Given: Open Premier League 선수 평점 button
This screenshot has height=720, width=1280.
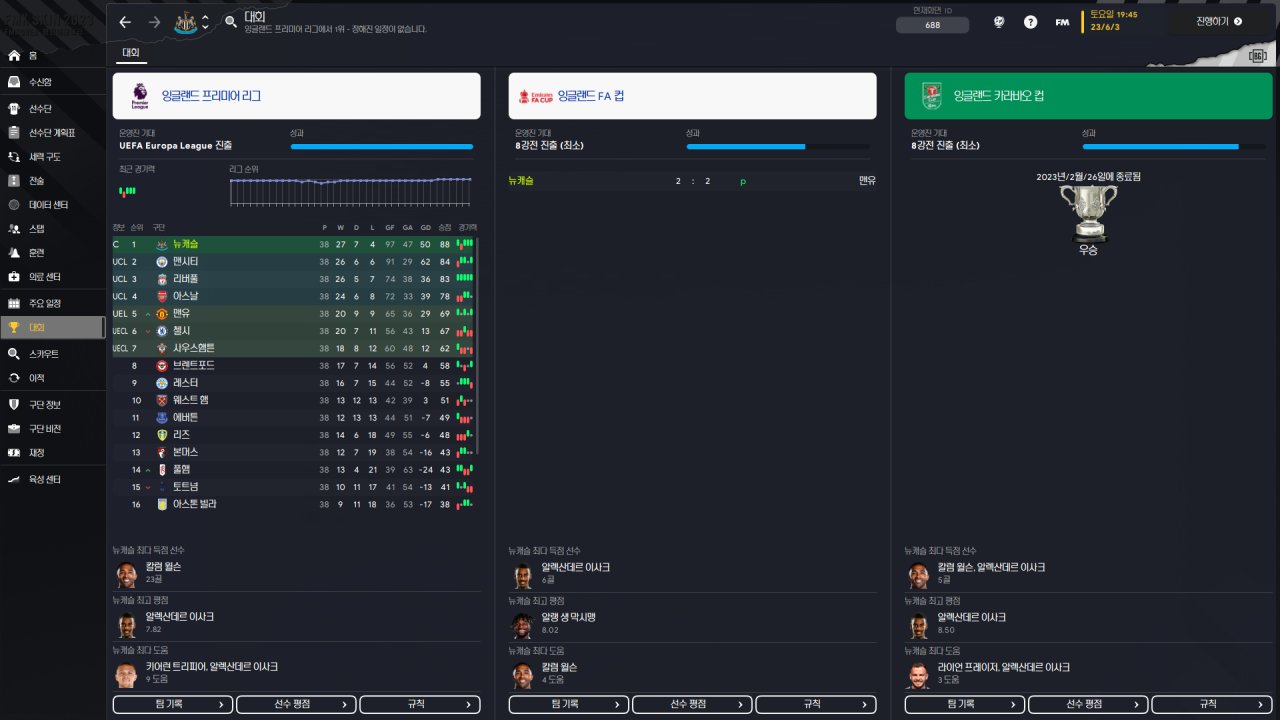Looking at the screenshot, I should 296,704.
